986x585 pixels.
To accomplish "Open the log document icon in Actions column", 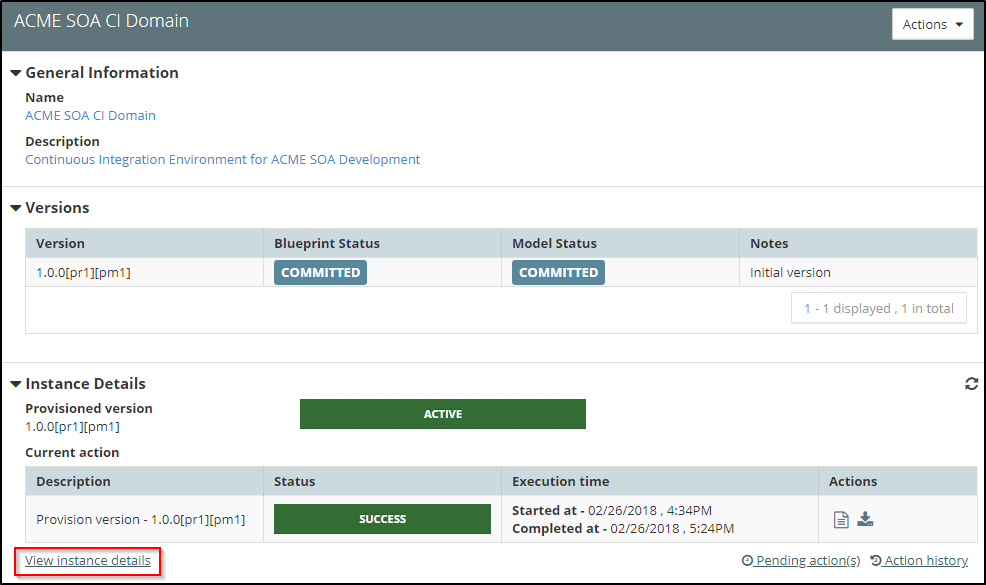I will coord(841,519).
